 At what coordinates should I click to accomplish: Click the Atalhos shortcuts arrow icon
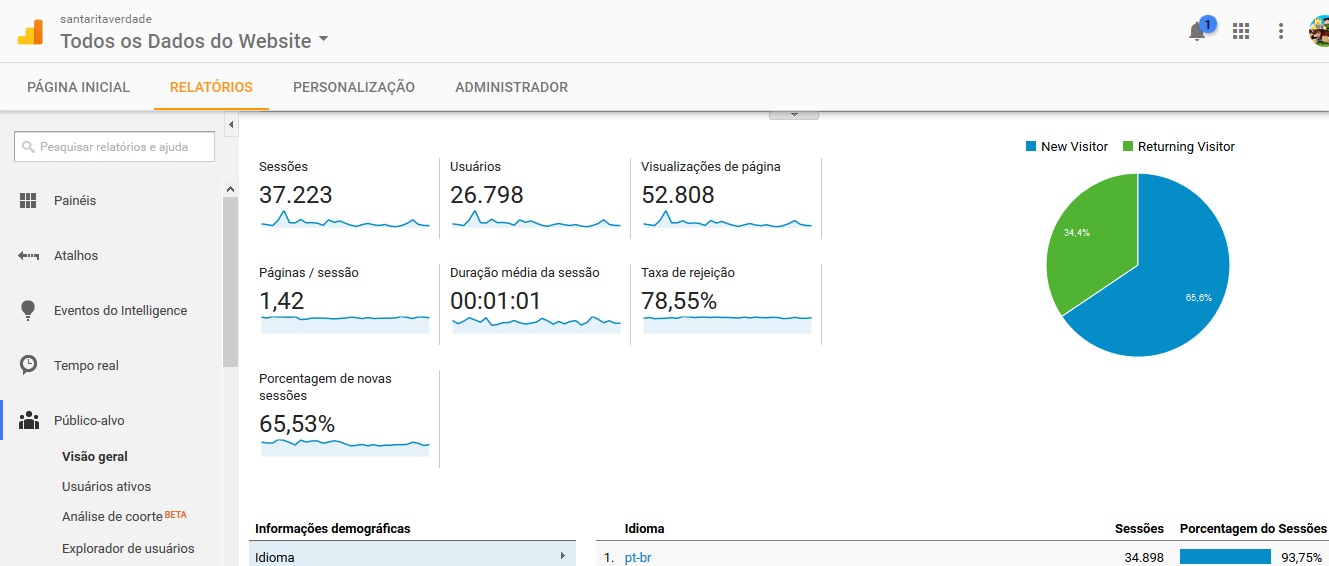pos(28,256)
